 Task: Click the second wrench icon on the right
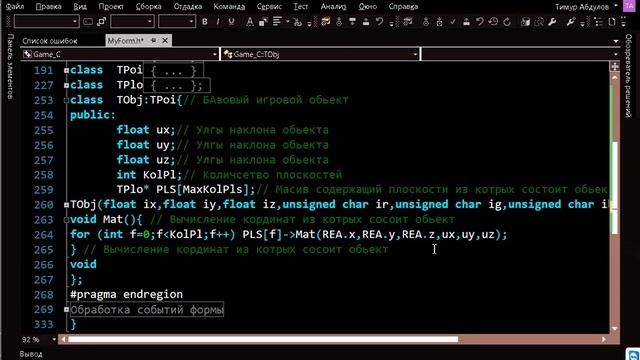click(x=571, y=22)
